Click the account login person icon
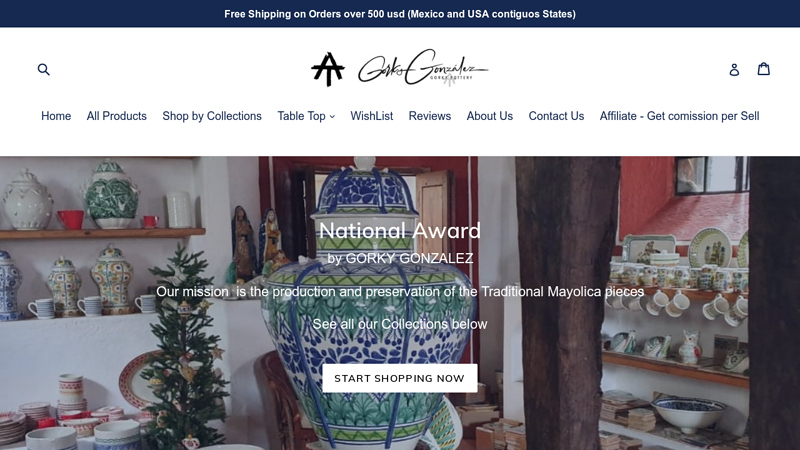The image size is (800, 450). 734,69
